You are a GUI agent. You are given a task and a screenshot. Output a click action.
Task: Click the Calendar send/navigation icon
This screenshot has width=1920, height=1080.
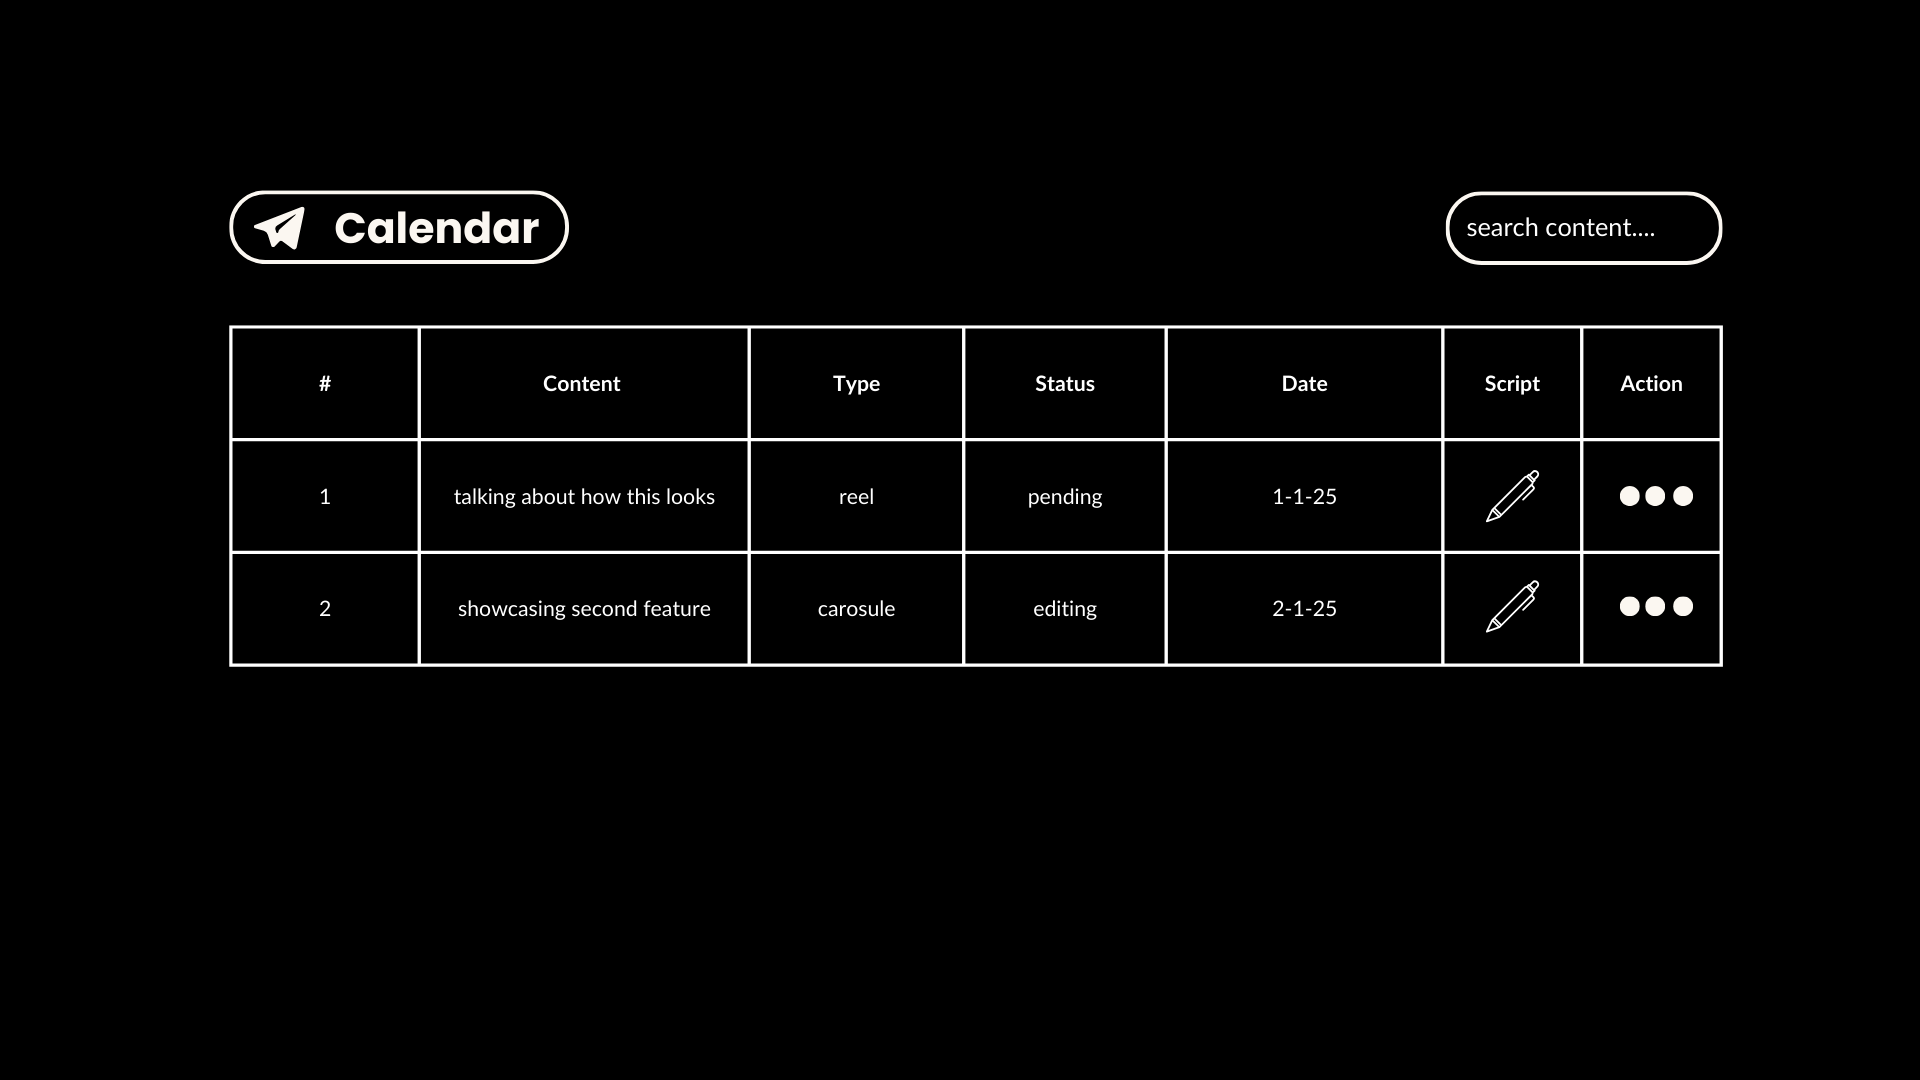click(278, 227)
